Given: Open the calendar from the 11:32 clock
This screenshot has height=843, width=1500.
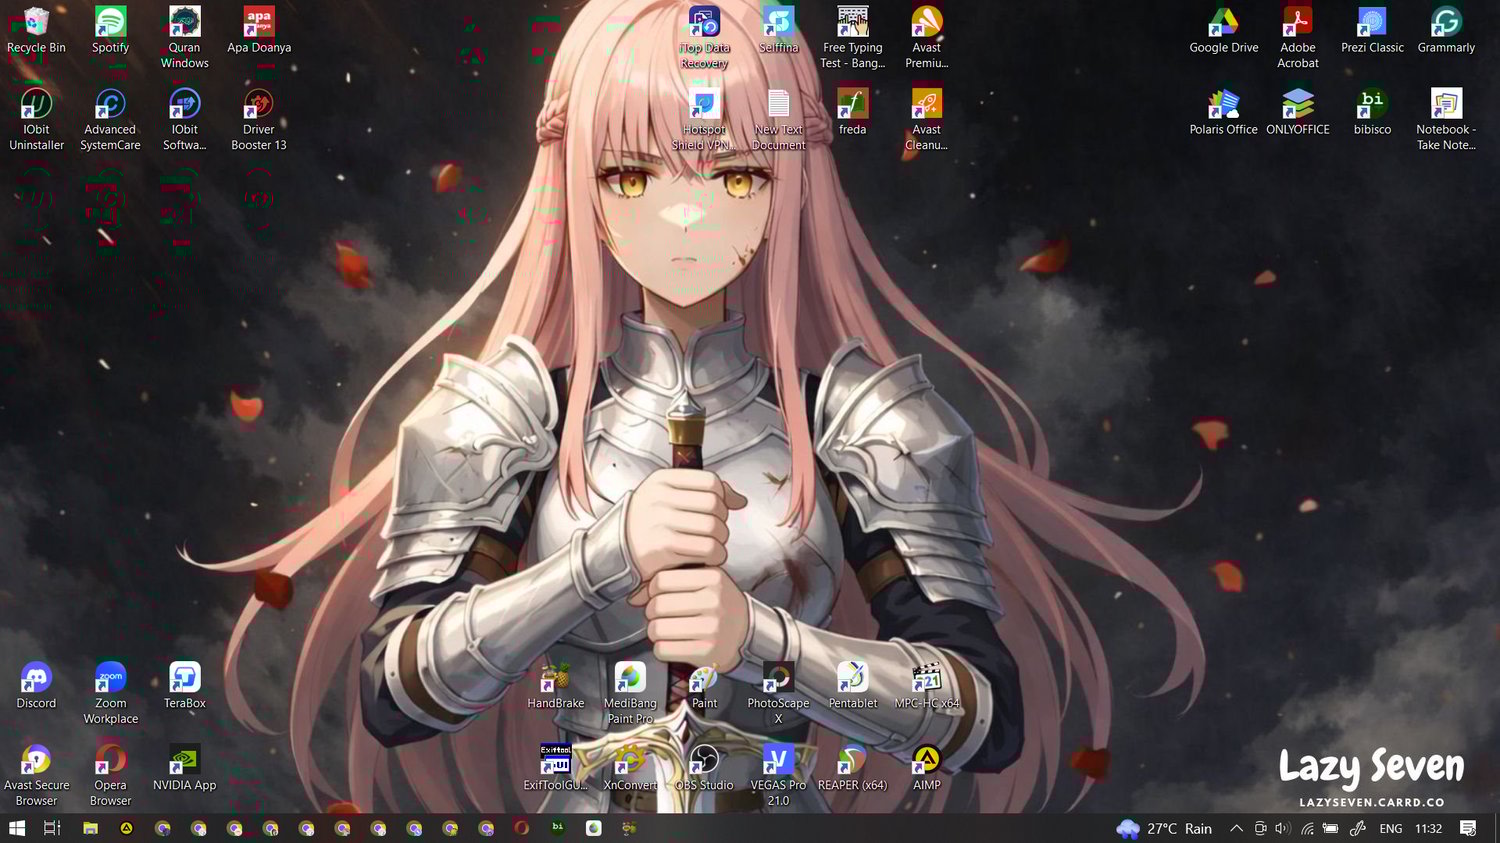Looking at the screenshot, I should pos(1429,828).
